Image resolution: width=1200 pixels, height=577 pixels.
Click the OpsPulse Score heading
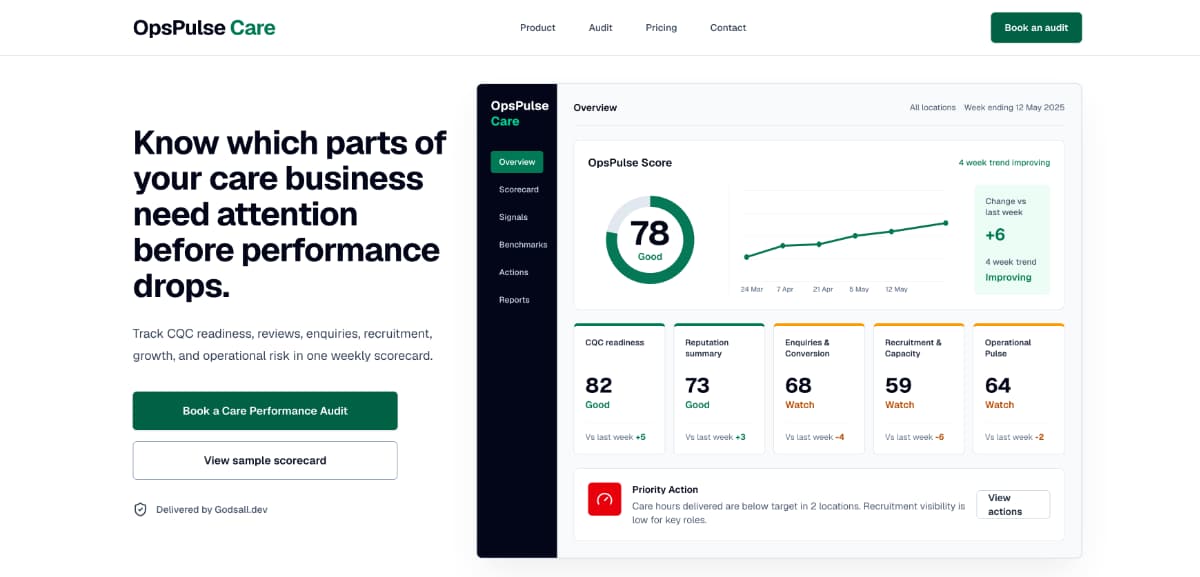pos(630,162)
